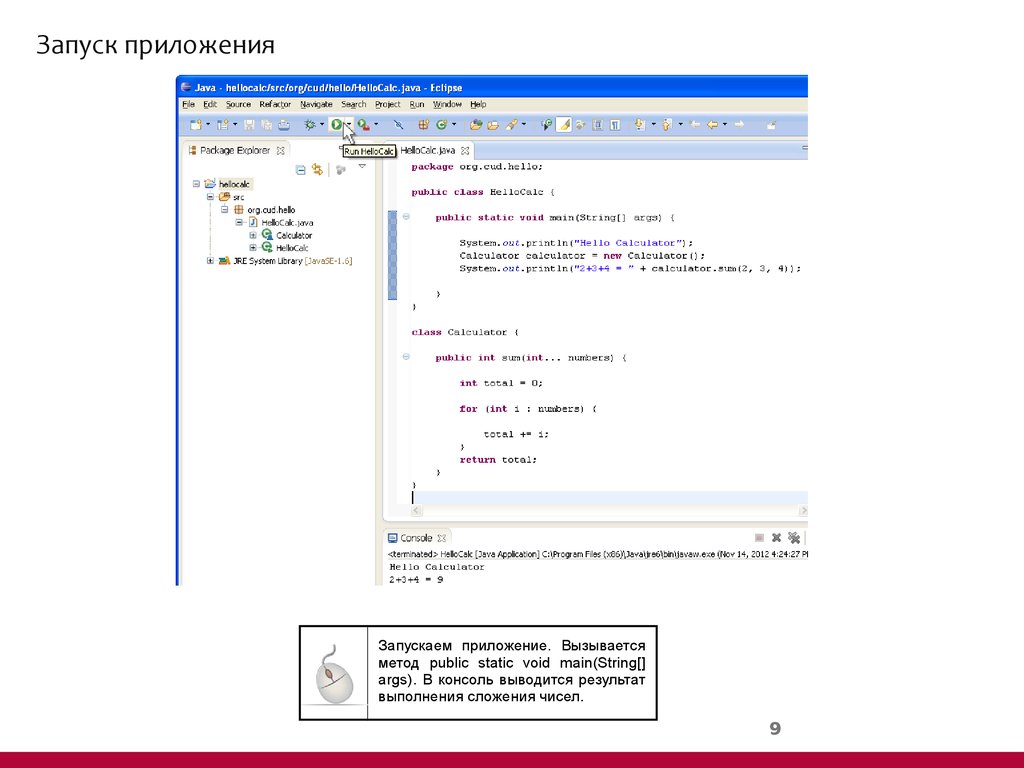Collapse the sum method fold marker
Screen dimensions: 1024x768
pos(405,357)
